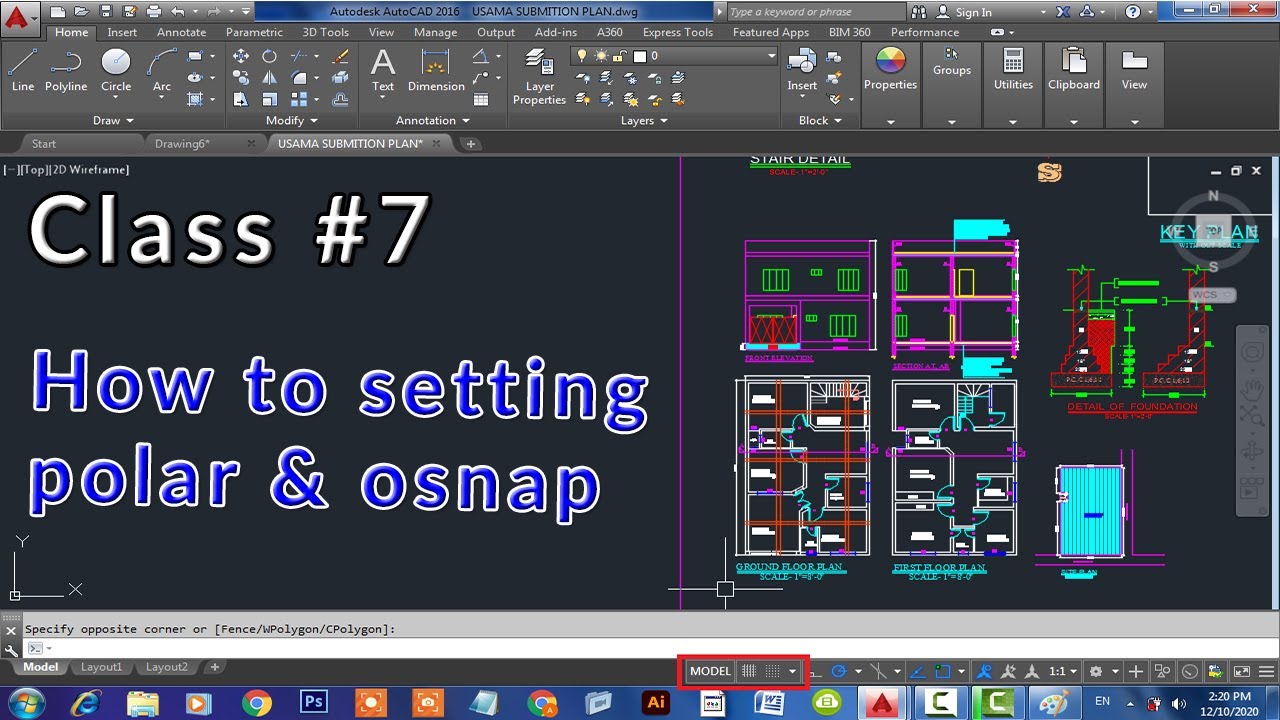Image resolution: width=1280 pixels, height=720 pixels.
Task: Activate the Rotate tool
Action: 269,56
